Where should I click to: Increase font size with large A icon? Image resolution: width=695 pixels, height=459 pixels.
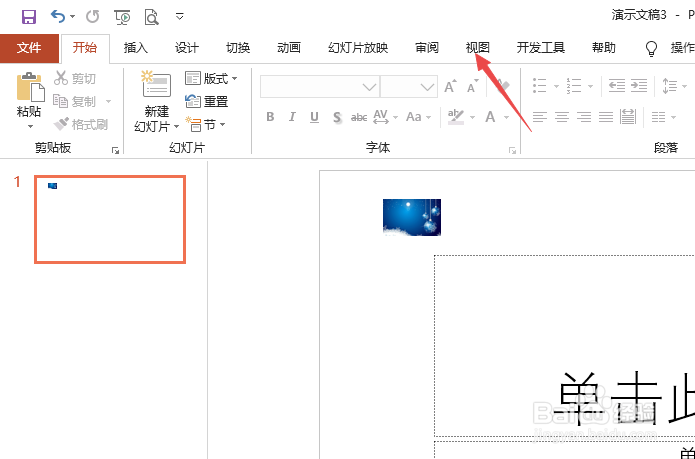pyautogui.click(x=450, y=87)
